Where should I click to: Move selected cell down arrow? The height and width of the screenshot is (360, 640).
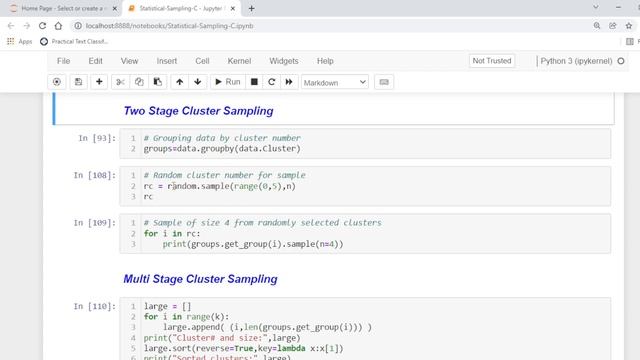[198, 82]
